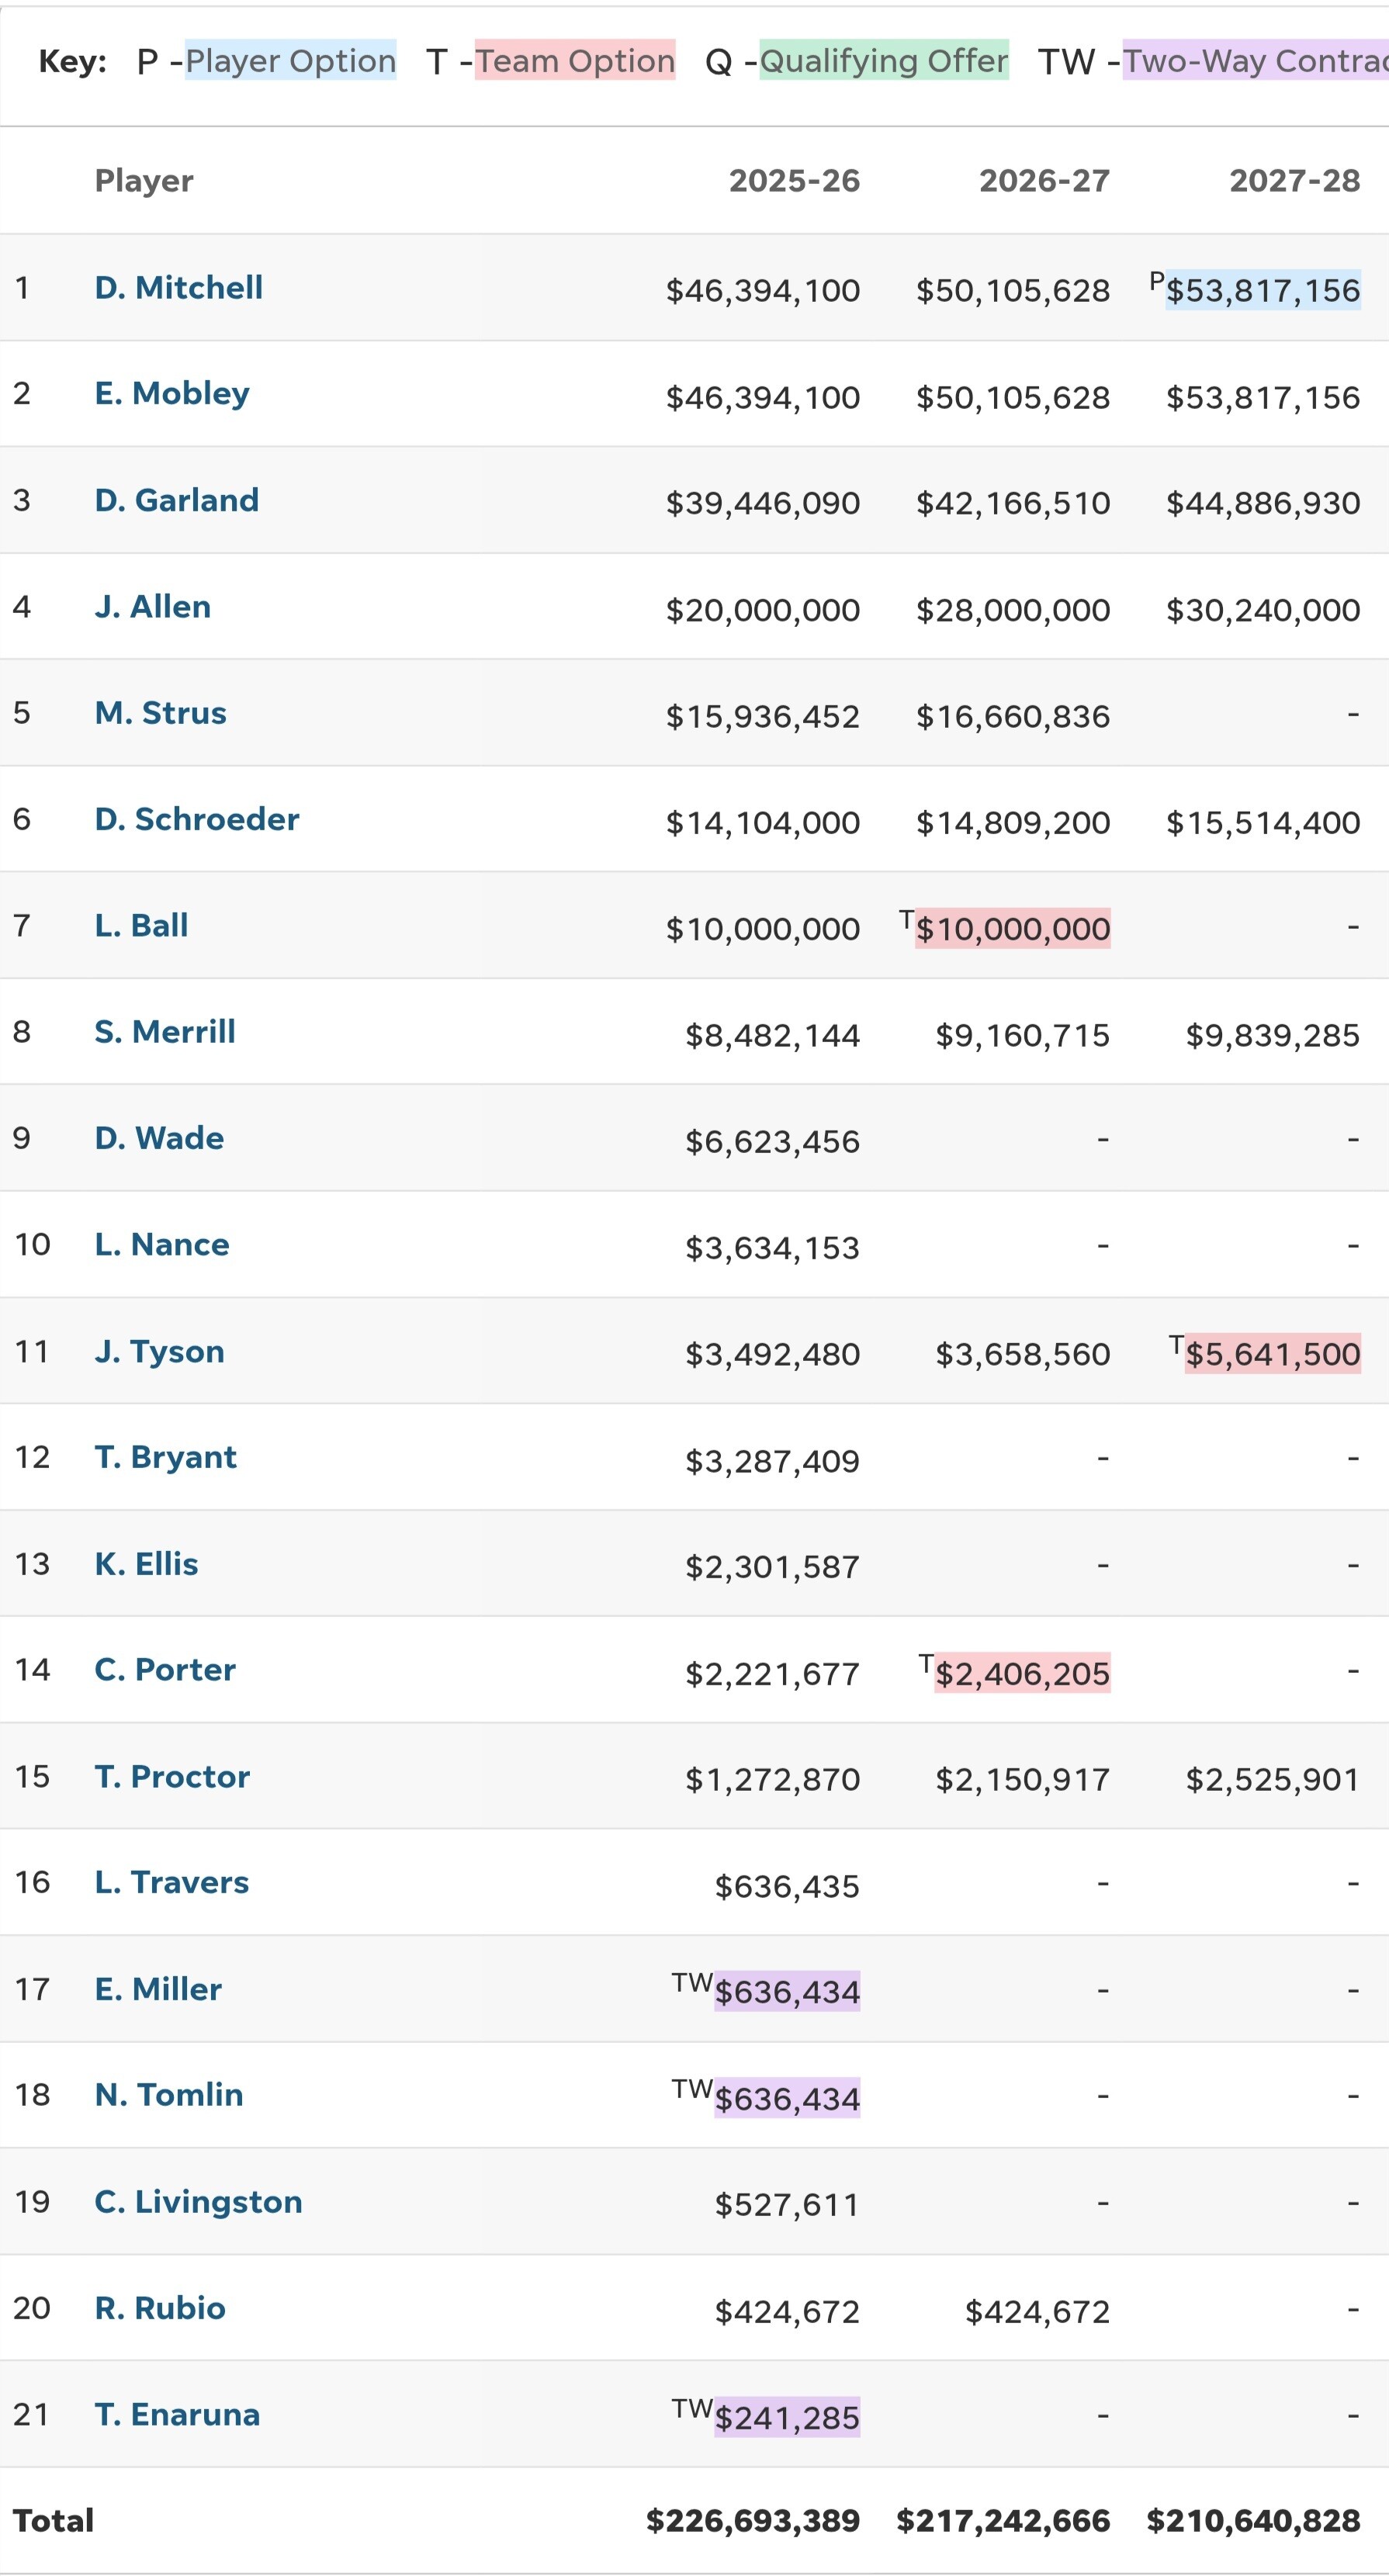Click the C. Porter link
The width and height of the screenshot is (1389, 2576).
[165, 1670]
